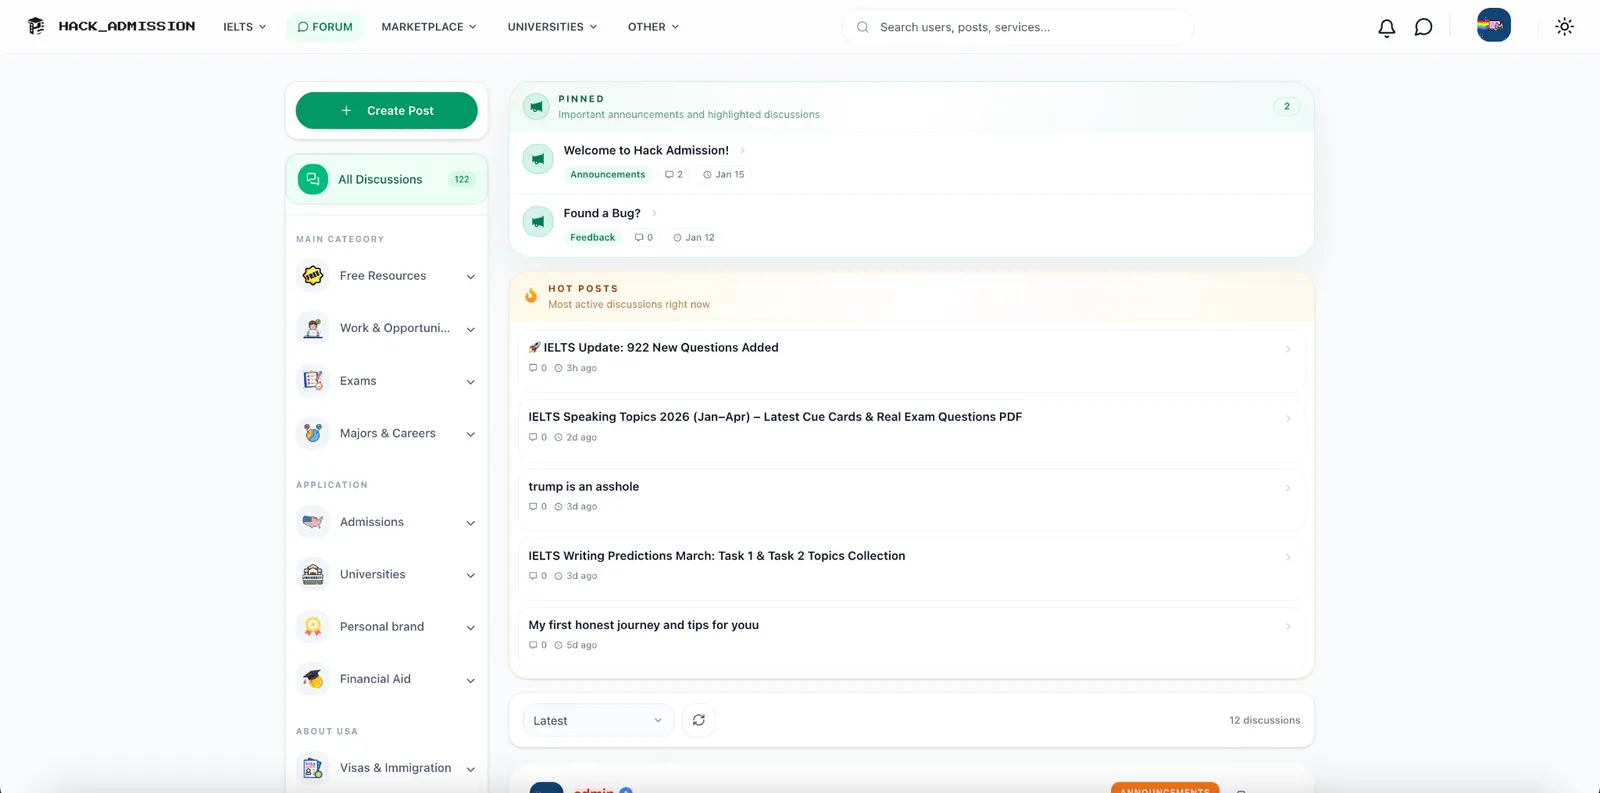This screenshot has width=1600, height=793.
Task: Expand the Universities sidebar category
Action: [x=470, y=575]
